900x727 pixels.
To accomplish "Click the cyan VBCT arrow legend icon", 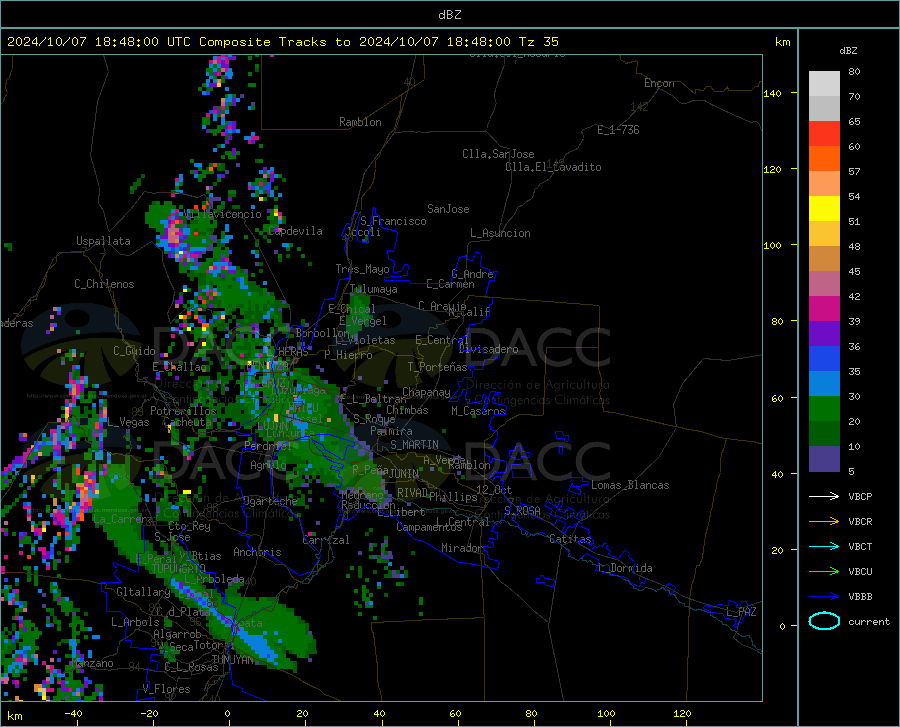I will (824, 546).
